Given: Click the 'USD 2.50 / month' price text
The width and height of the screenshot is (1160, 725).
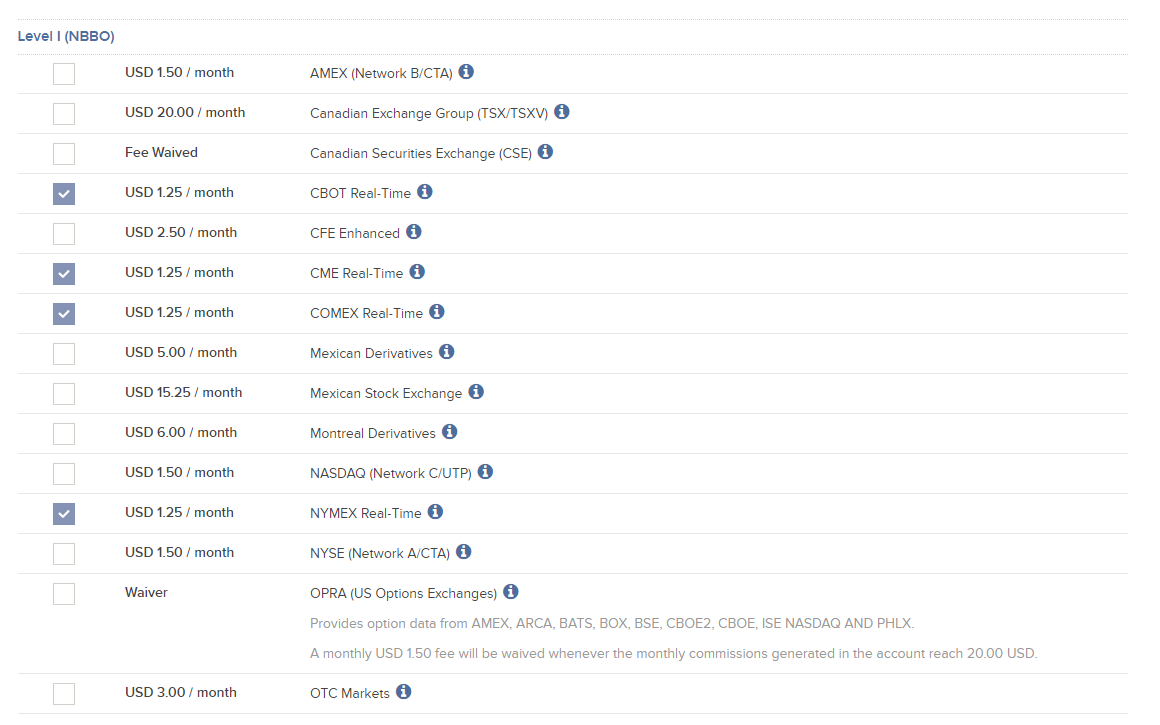Looking at the screenshot, I should pyautogui.click(x=181, y=232).
